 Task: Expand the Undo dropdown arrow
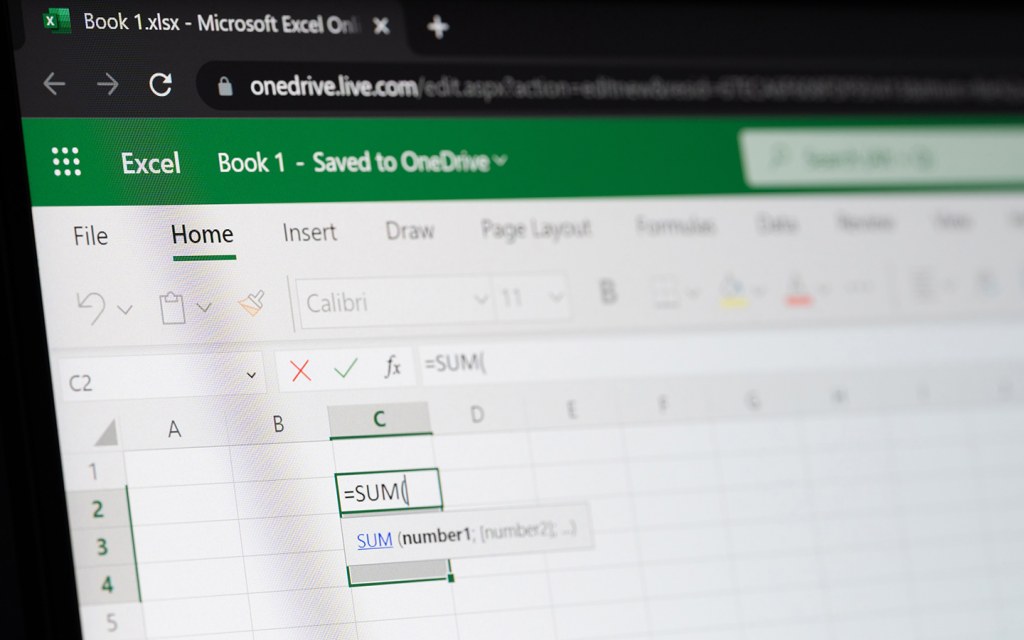click(x=125, y=309)
